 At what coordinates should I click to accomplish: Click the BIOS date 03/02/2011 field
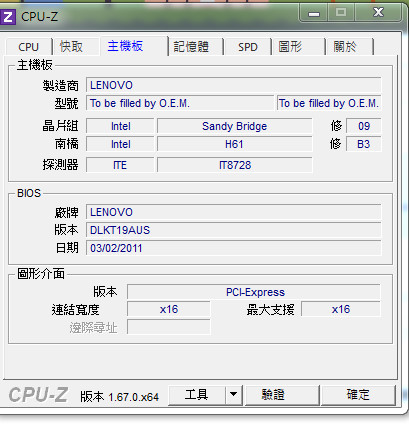[x=233, y=248]
